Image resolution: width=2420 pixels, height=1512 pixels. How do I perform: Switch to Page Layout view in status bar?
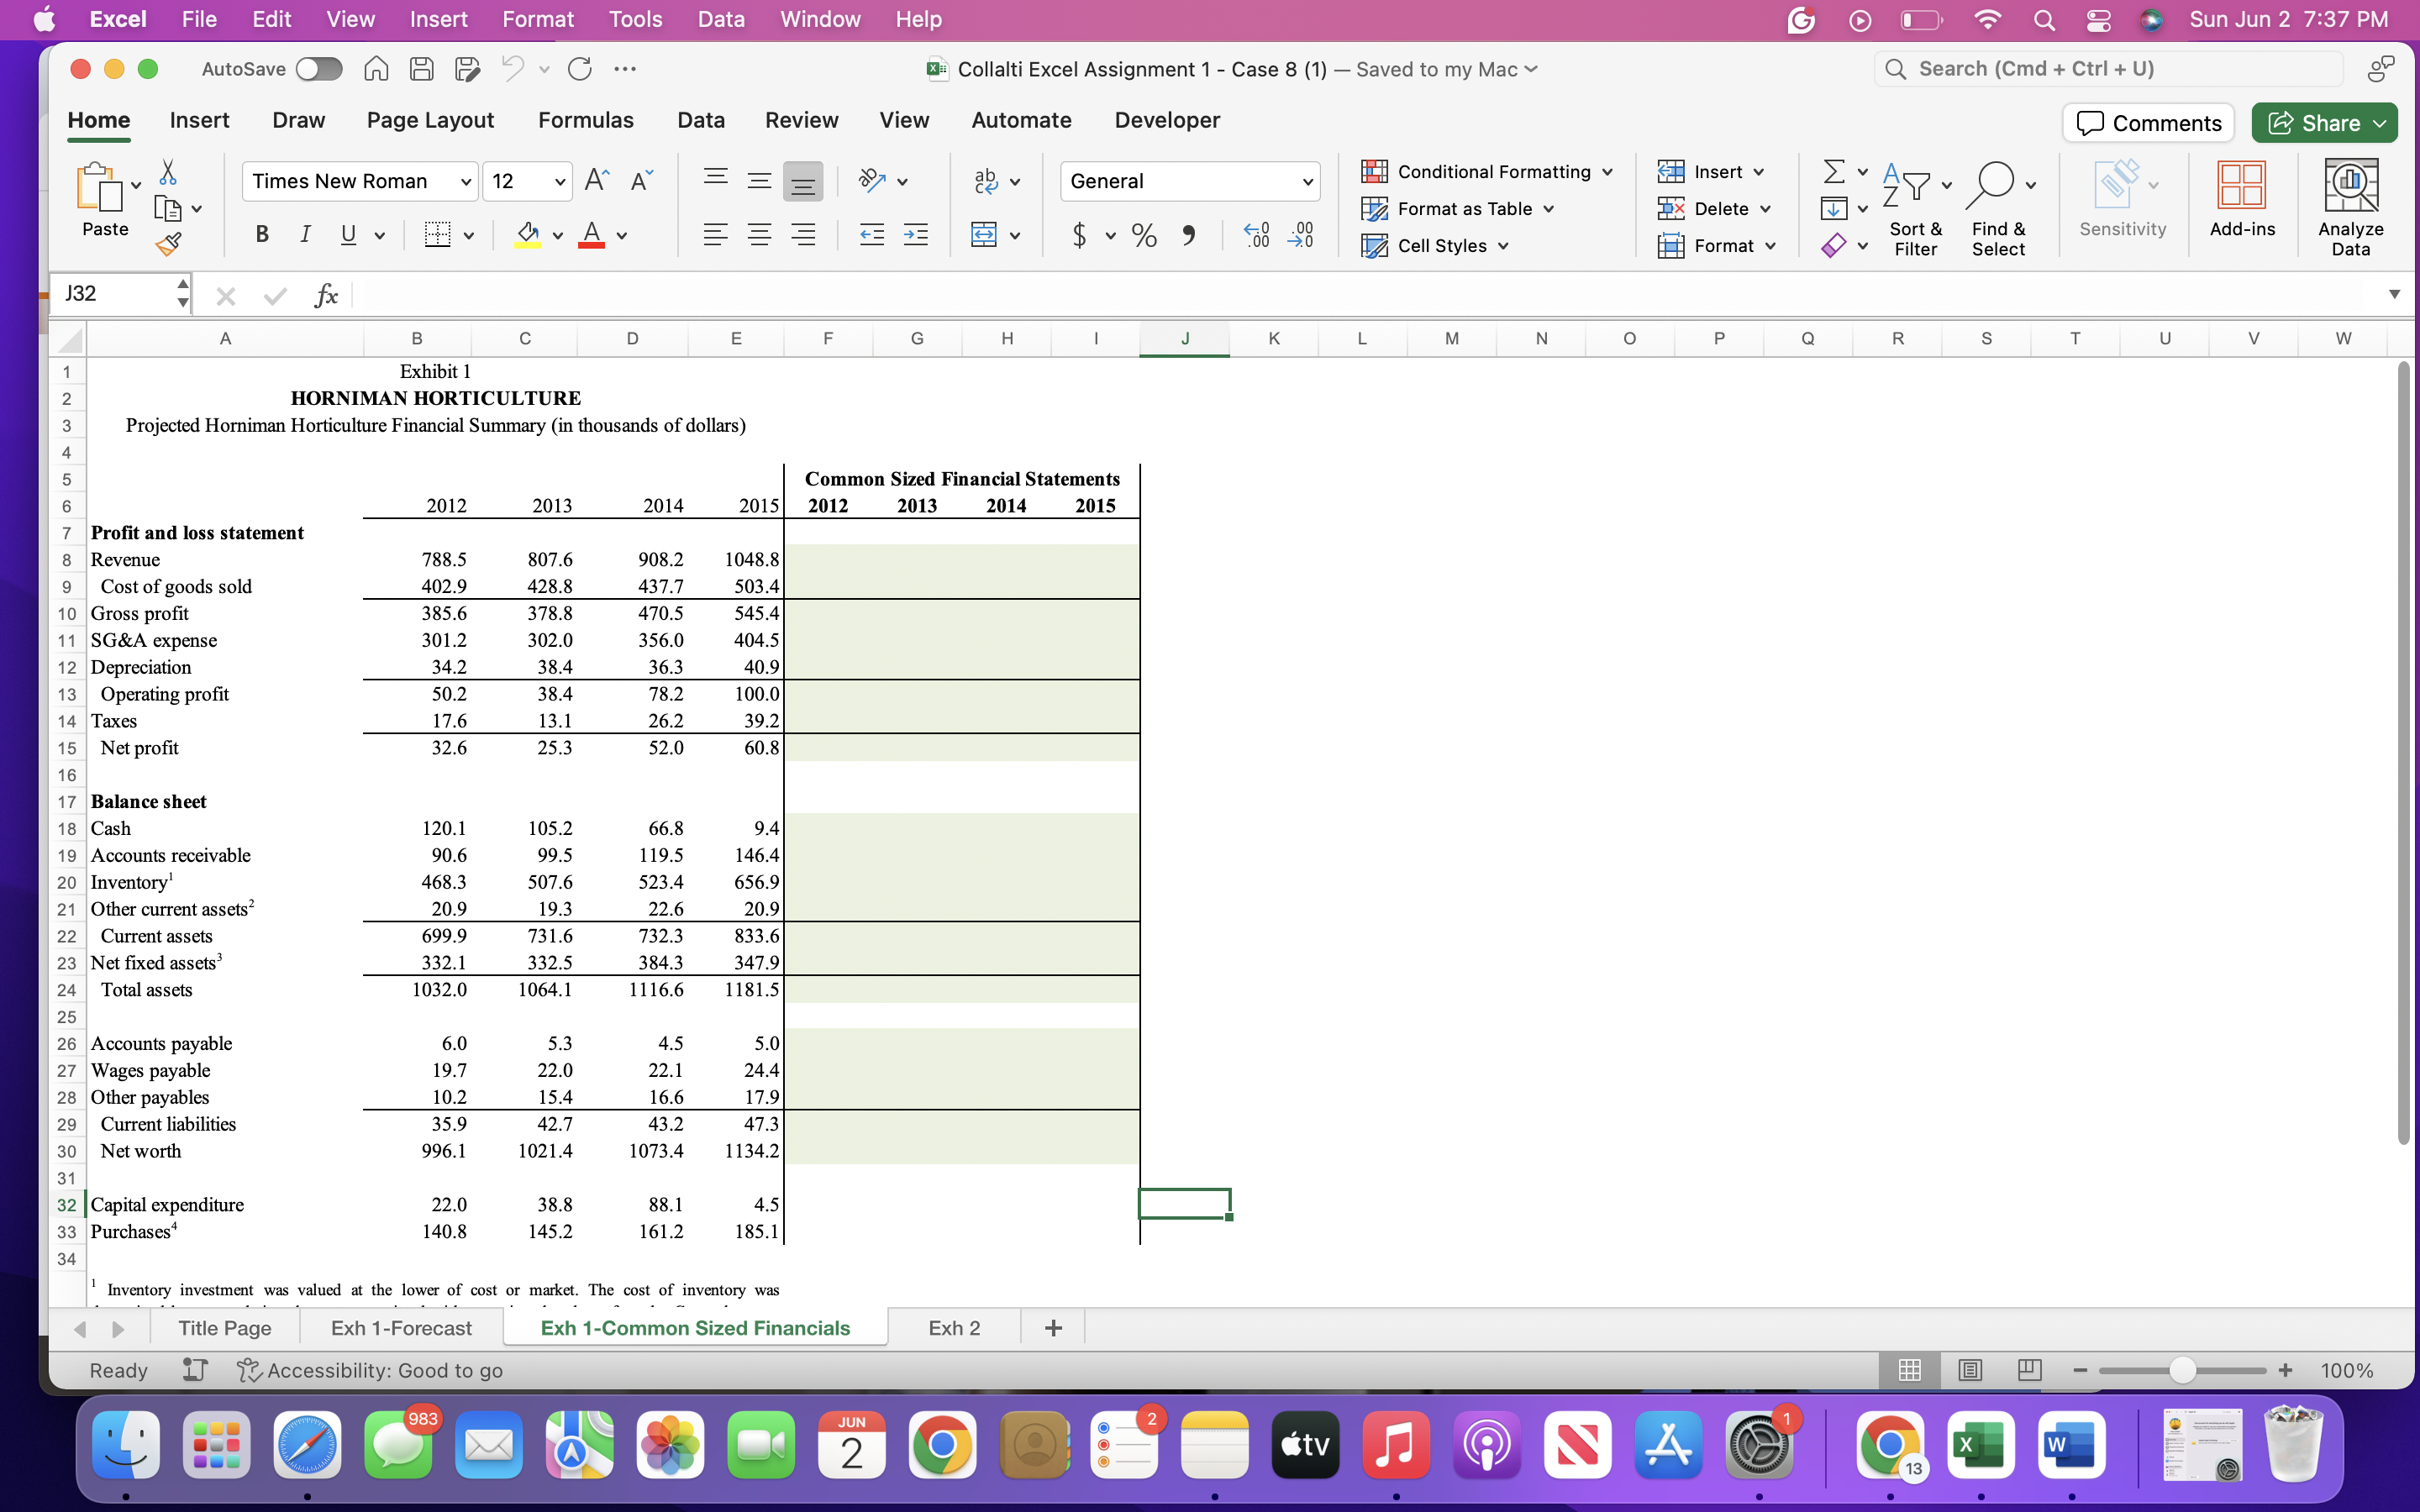[x=1970, y=1370]
